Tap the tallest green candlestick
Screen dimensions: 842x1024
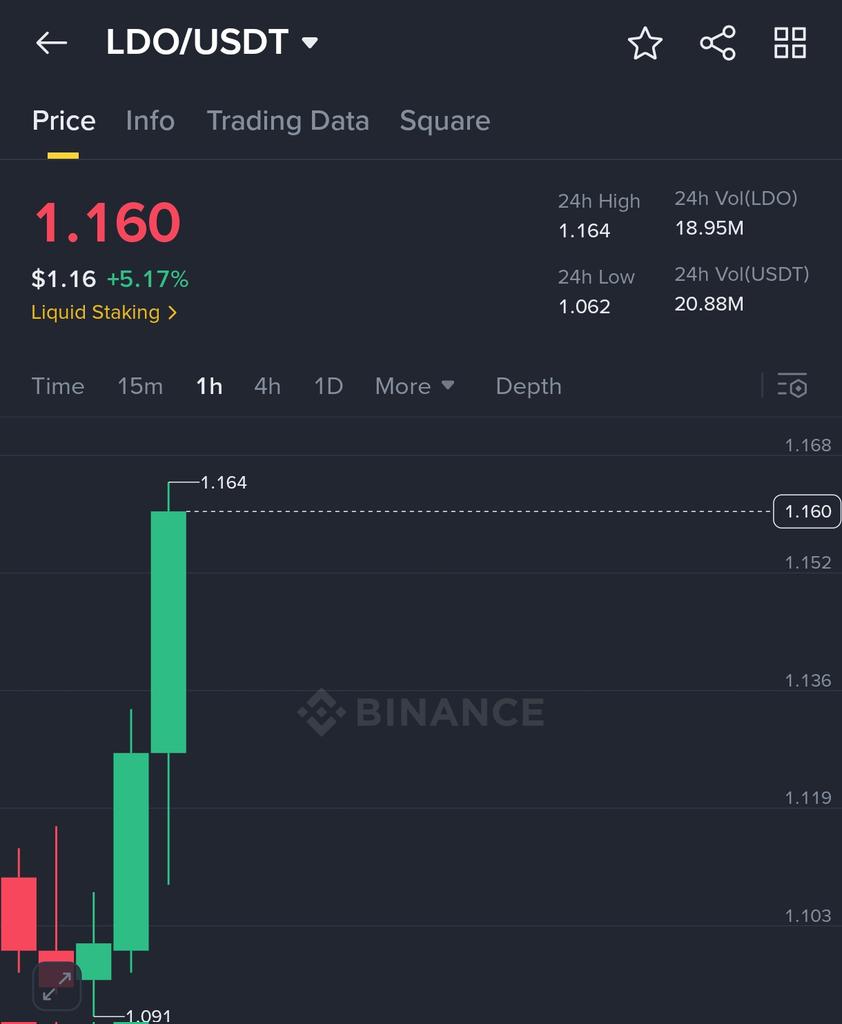pyautogui.click(x=169, y=632)
